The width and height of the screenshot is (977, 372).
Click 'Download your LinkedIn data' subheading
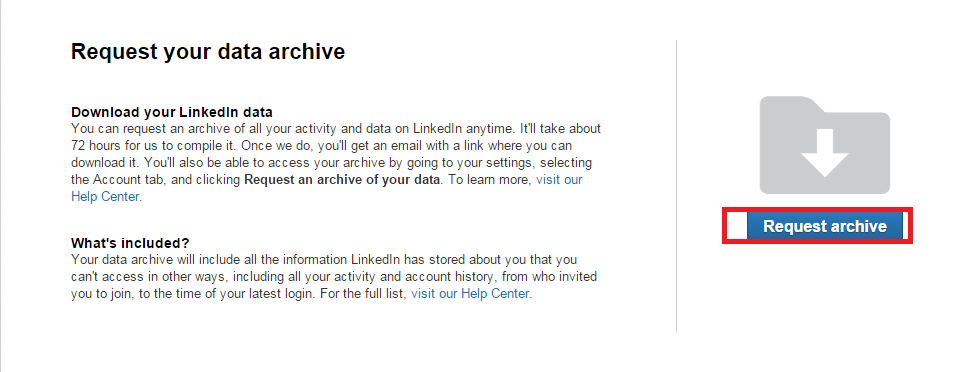coord(172,112)
